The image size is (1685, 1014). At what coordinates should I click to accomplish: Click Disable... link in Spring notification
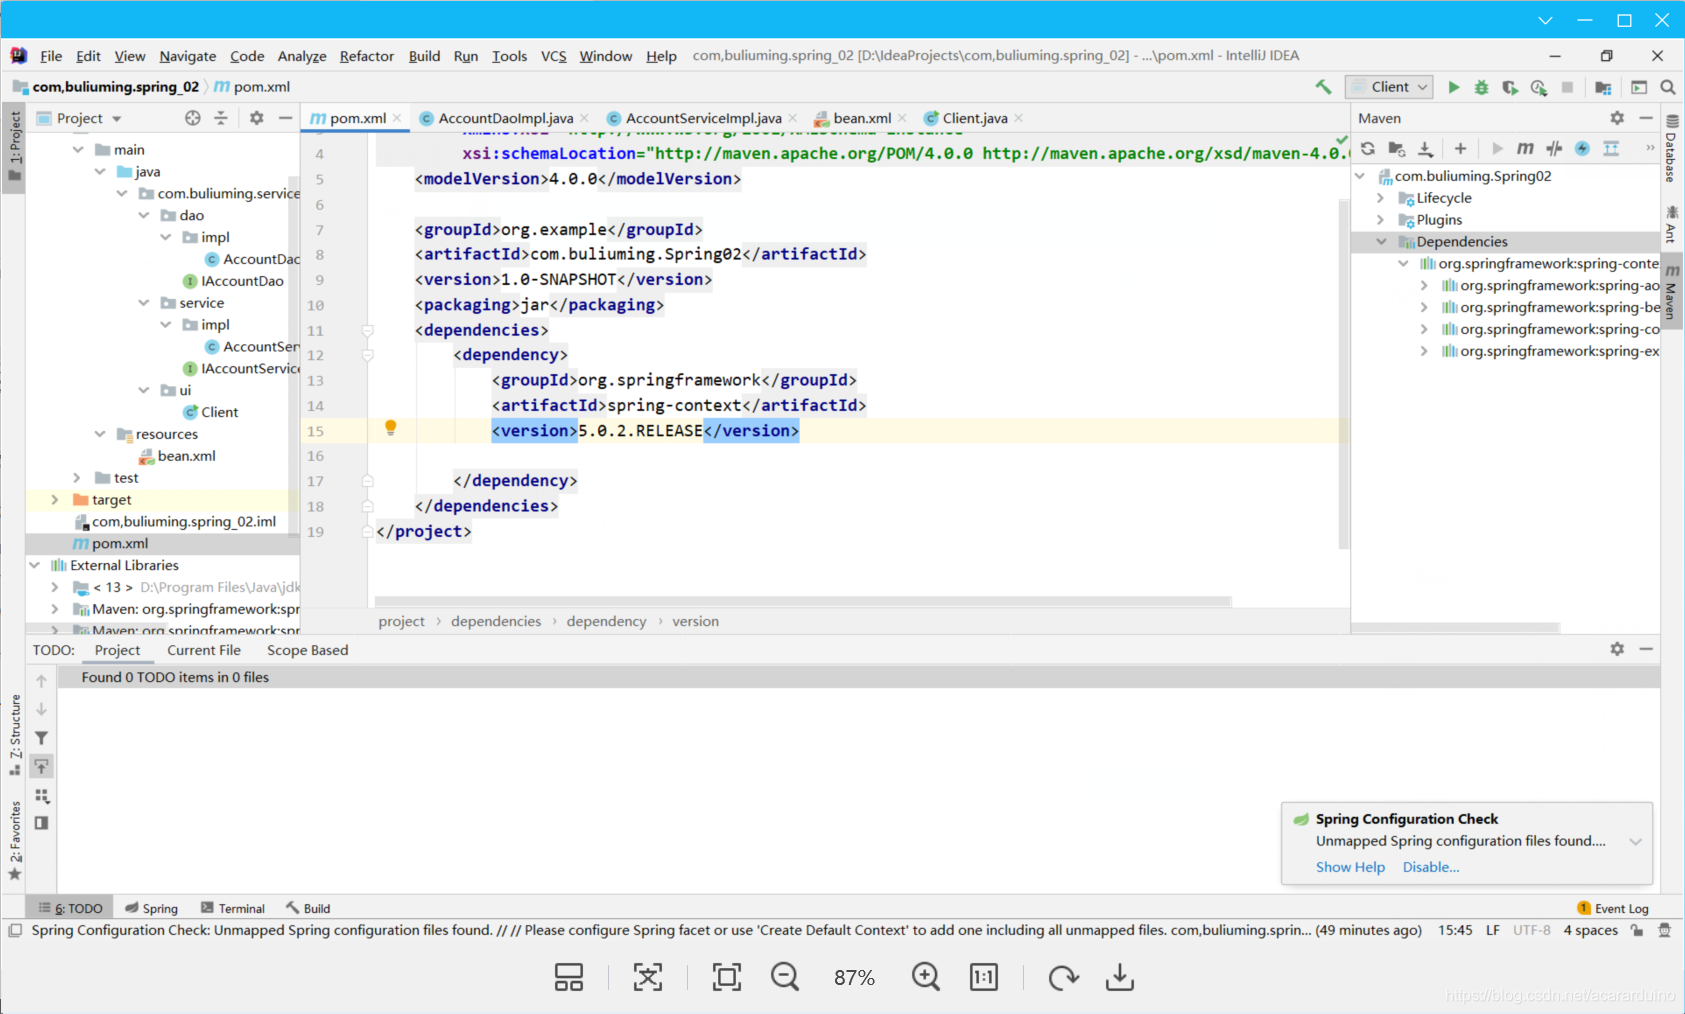[x=1431, y=867]
